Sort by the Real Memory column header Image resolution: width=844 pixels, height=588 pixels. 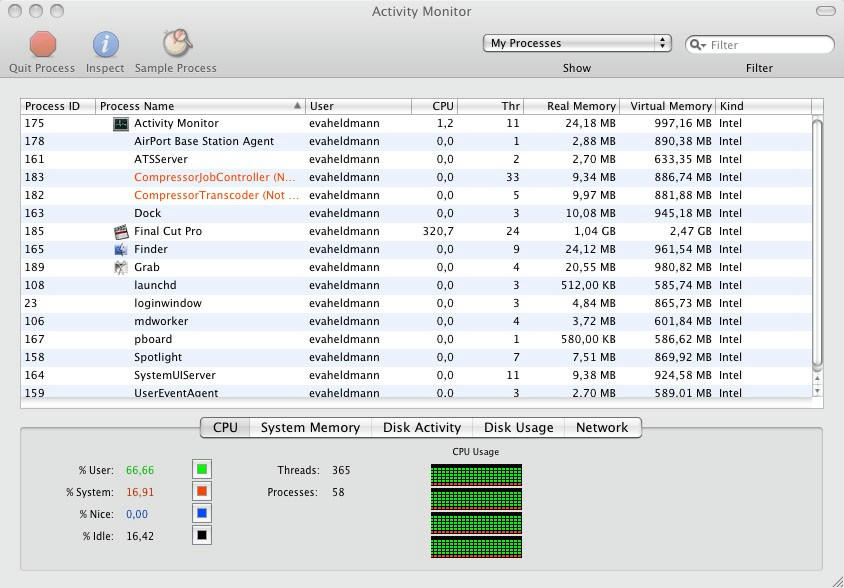[x=572, y=106]
